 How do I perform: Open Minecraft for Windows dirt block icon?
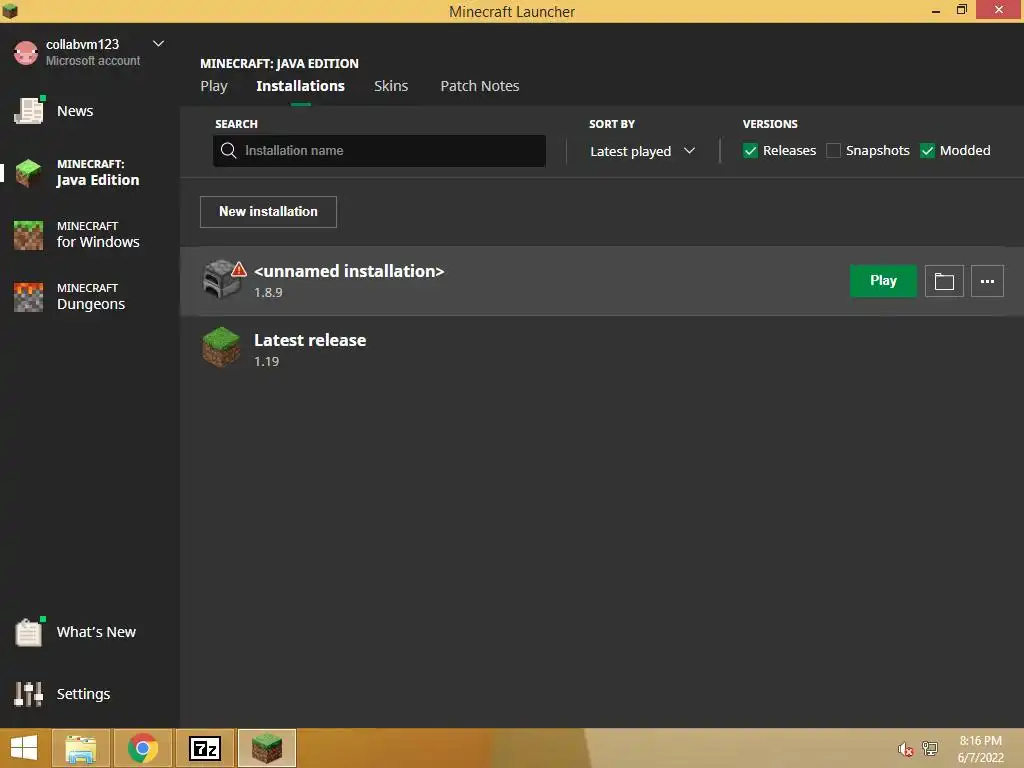click(x=29, y=235)
